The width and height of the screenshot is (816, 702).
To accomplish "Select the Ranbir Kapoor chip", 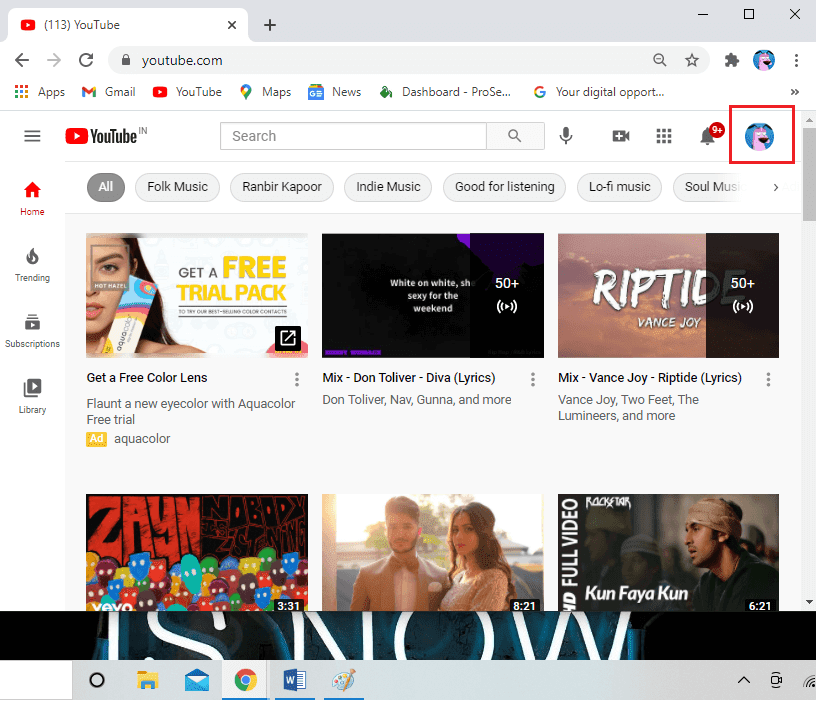I will pyautogui.click(x=282, y=187).
